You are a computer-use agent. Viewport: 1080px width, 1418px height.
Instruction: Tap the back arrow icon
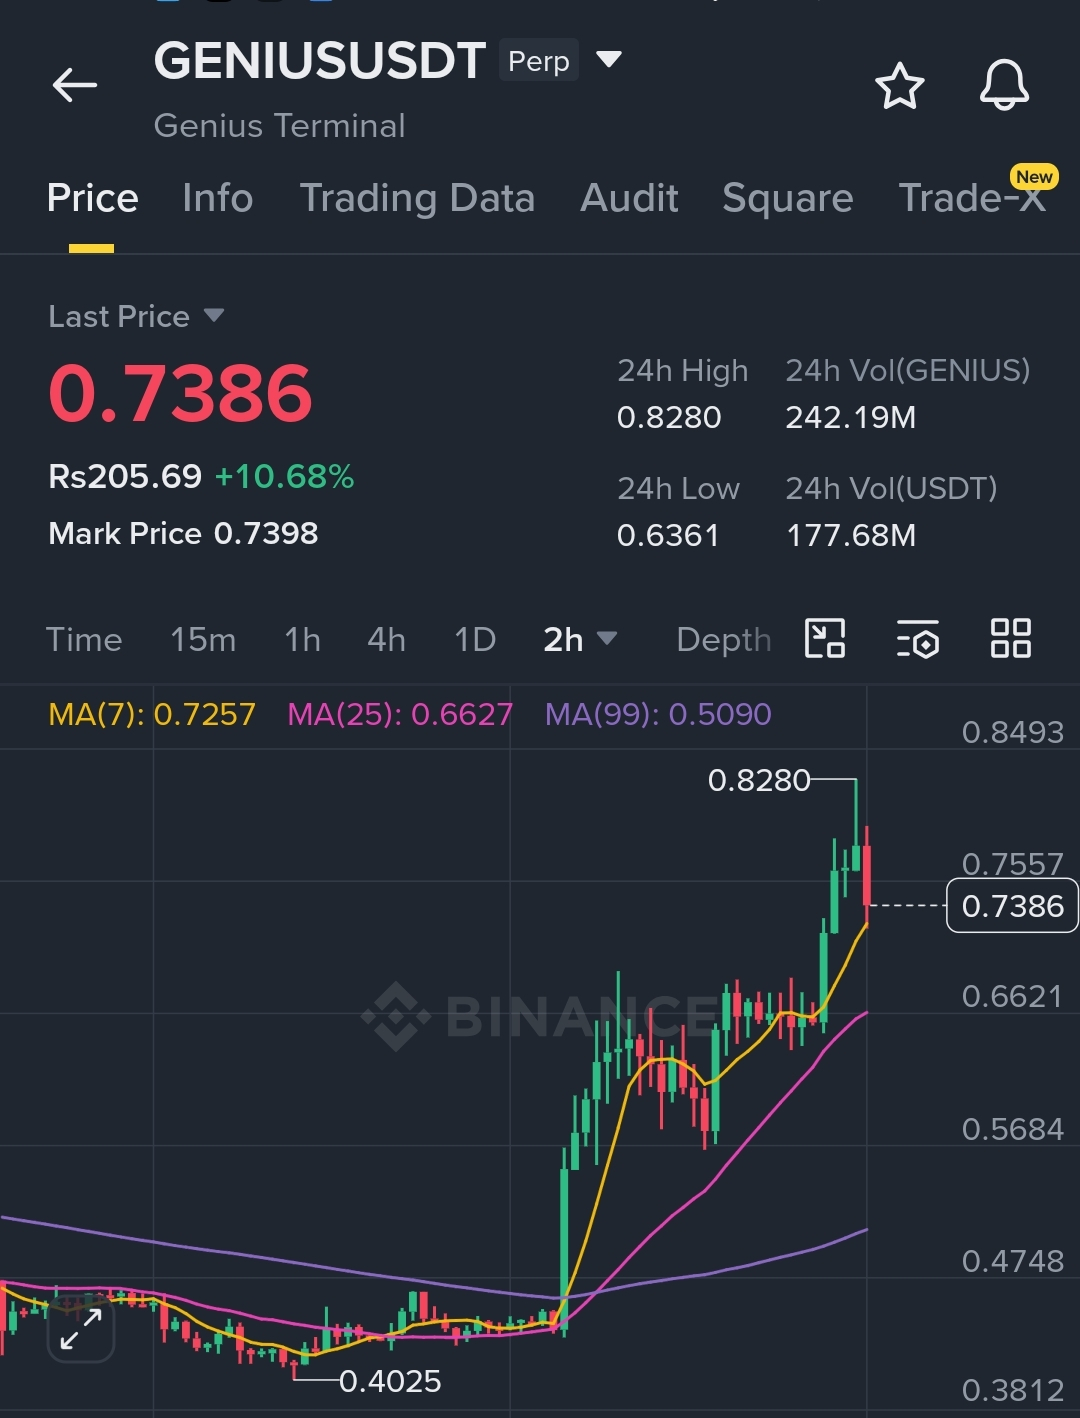pos(75,85)
